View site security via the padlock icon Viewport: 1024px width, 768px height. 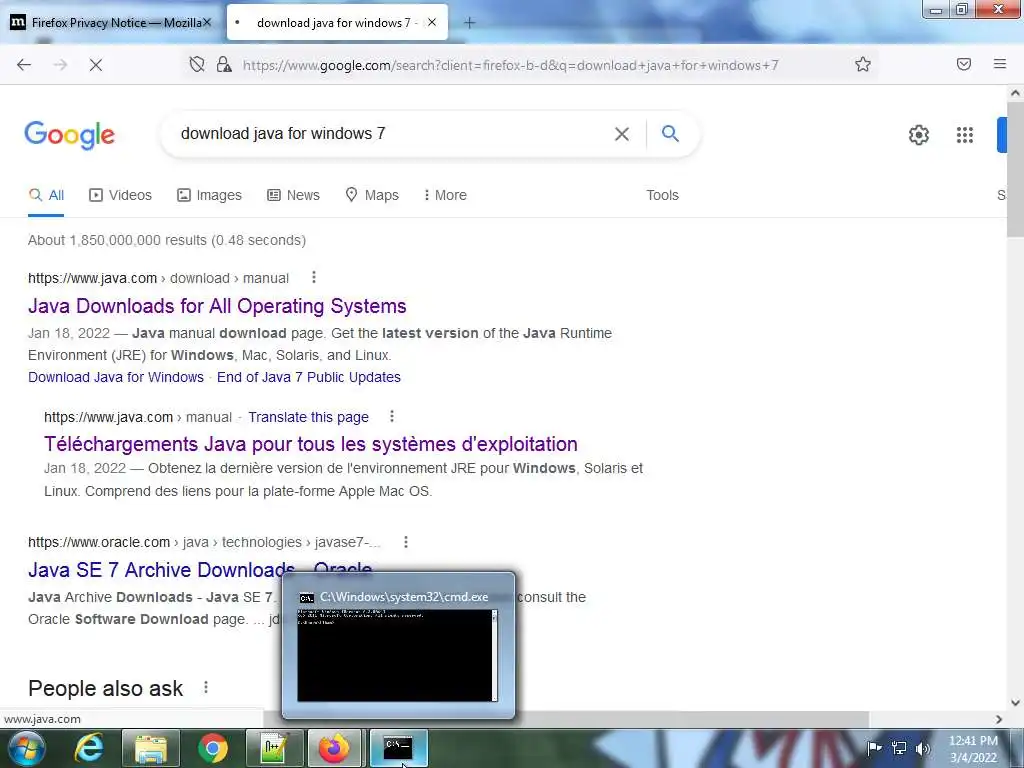point(224,64)
